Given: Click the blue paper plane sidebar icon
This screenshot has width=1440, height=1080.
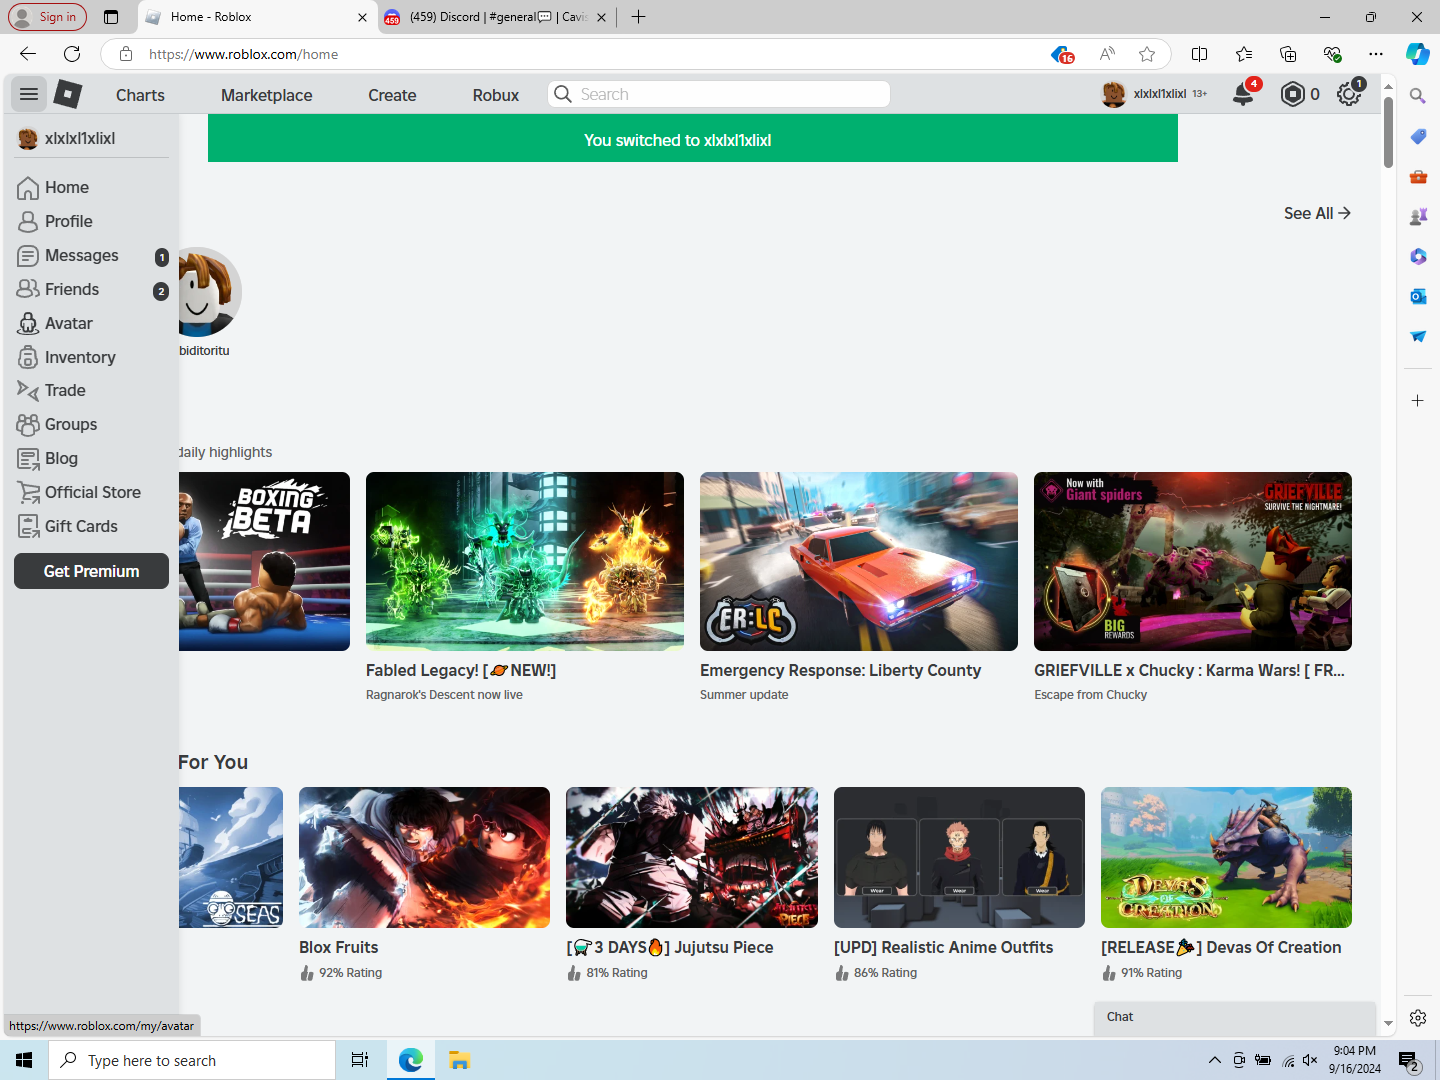Looking at the screenshot, I should [1418, 336].
